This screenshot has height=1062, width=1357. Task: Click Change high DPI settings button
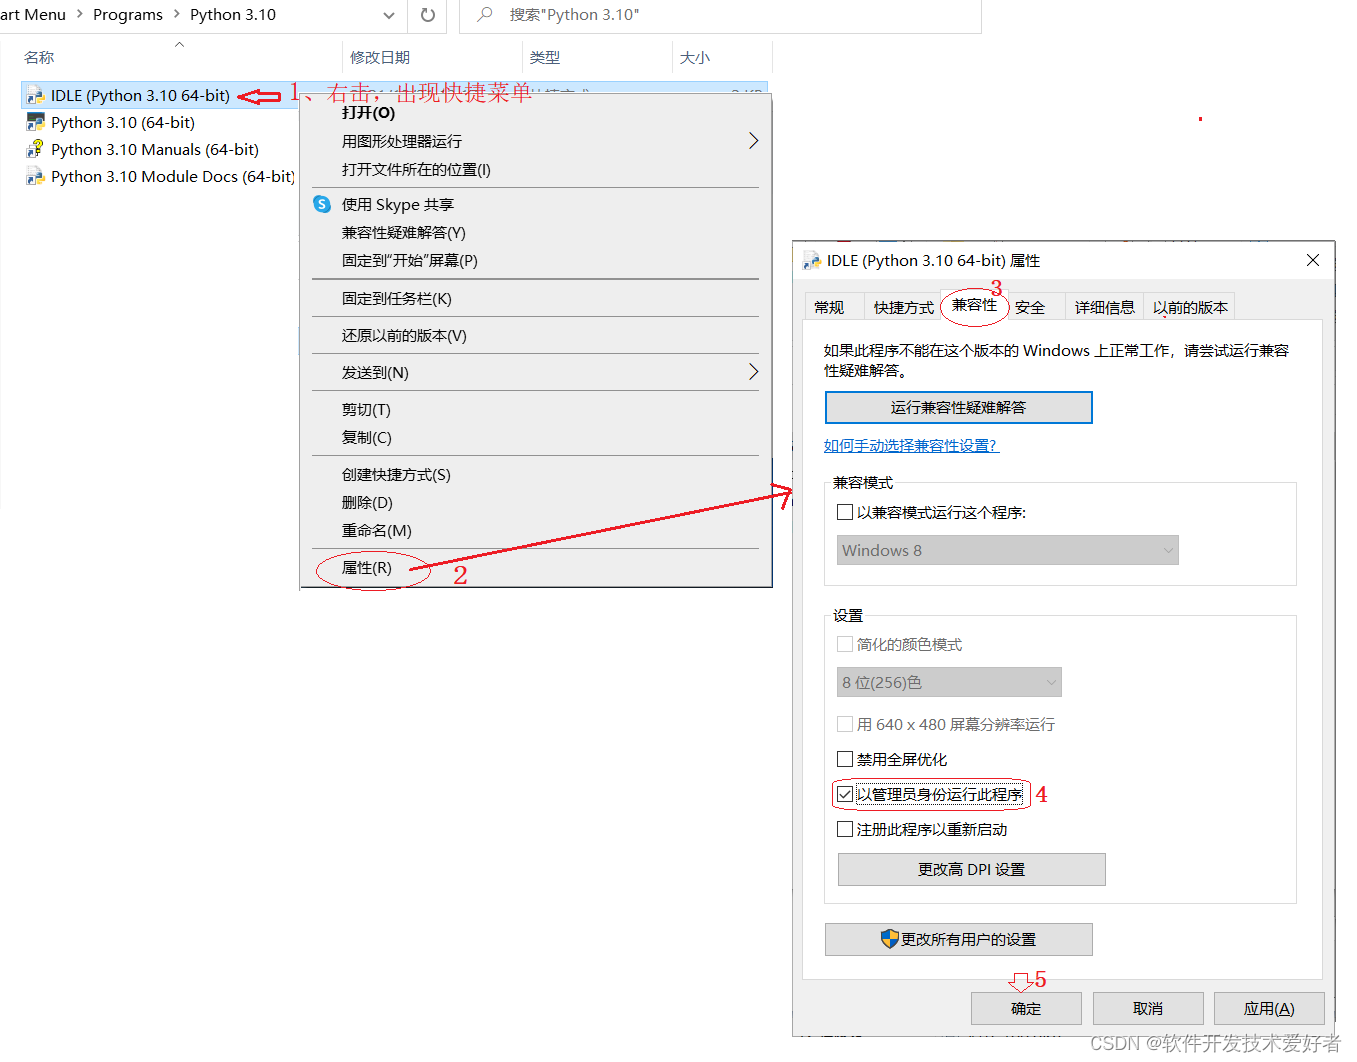pos(971,869)
